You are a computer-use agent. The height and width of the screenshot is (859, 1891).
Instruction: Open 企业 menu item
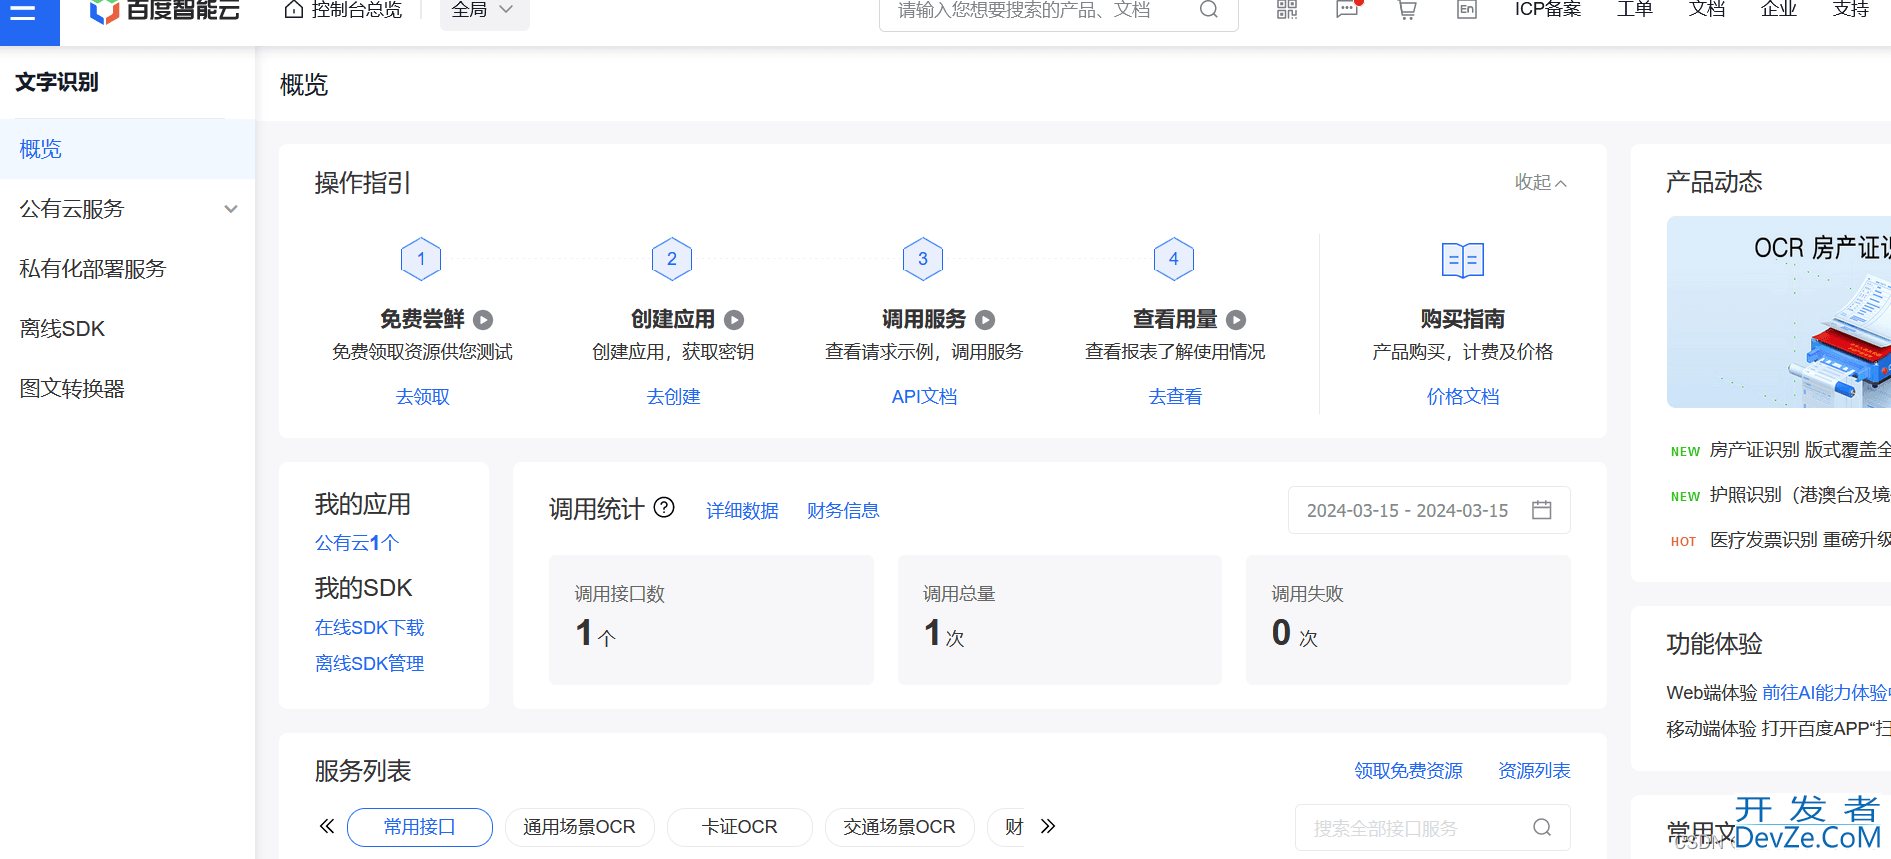pos(1779,10)
